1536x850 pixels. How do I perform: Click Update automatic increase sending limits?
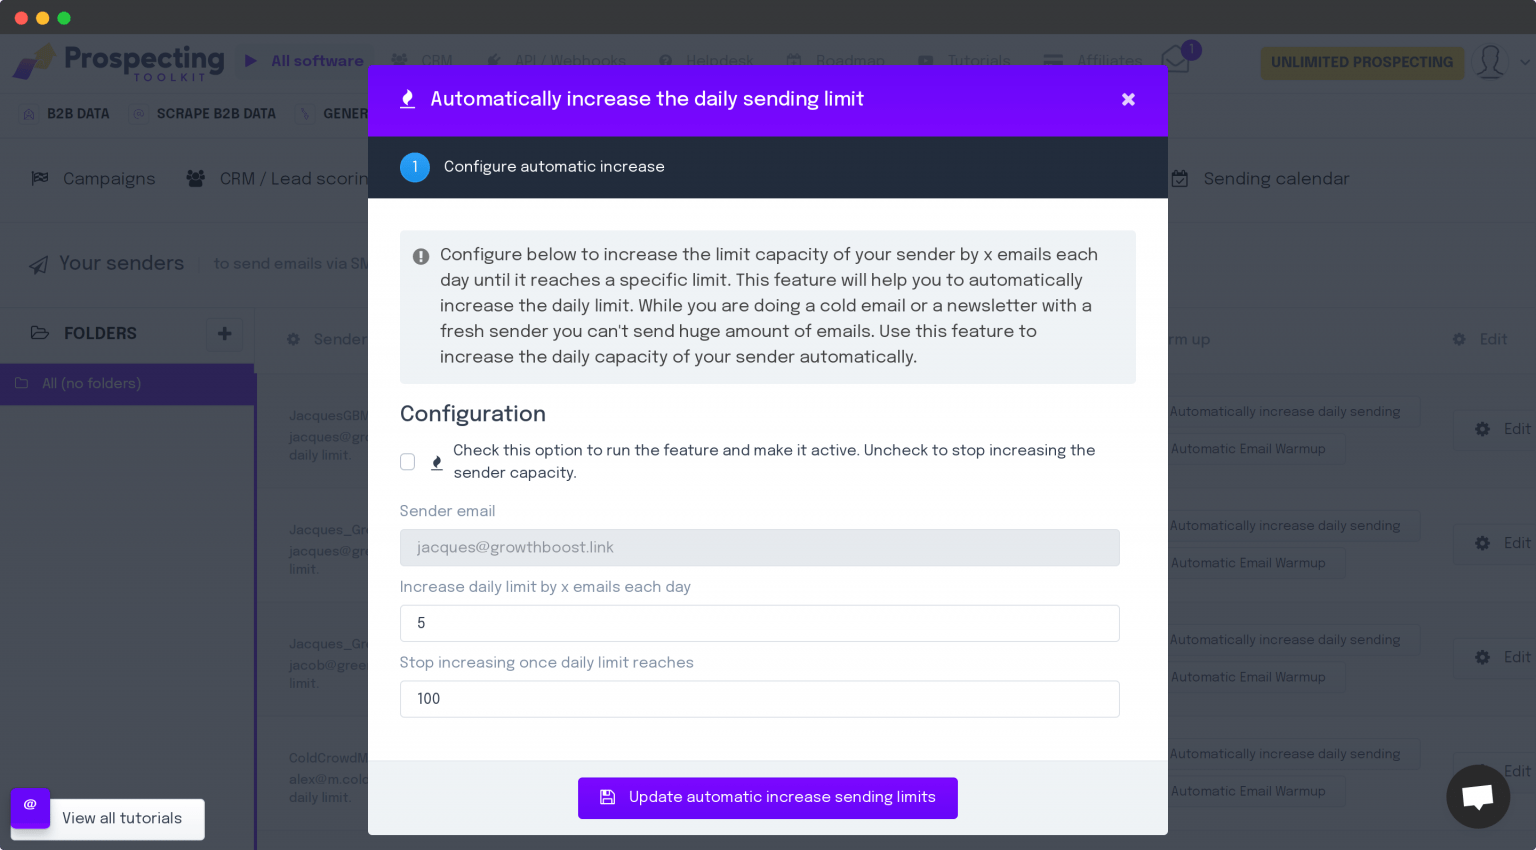click(767, 798)
